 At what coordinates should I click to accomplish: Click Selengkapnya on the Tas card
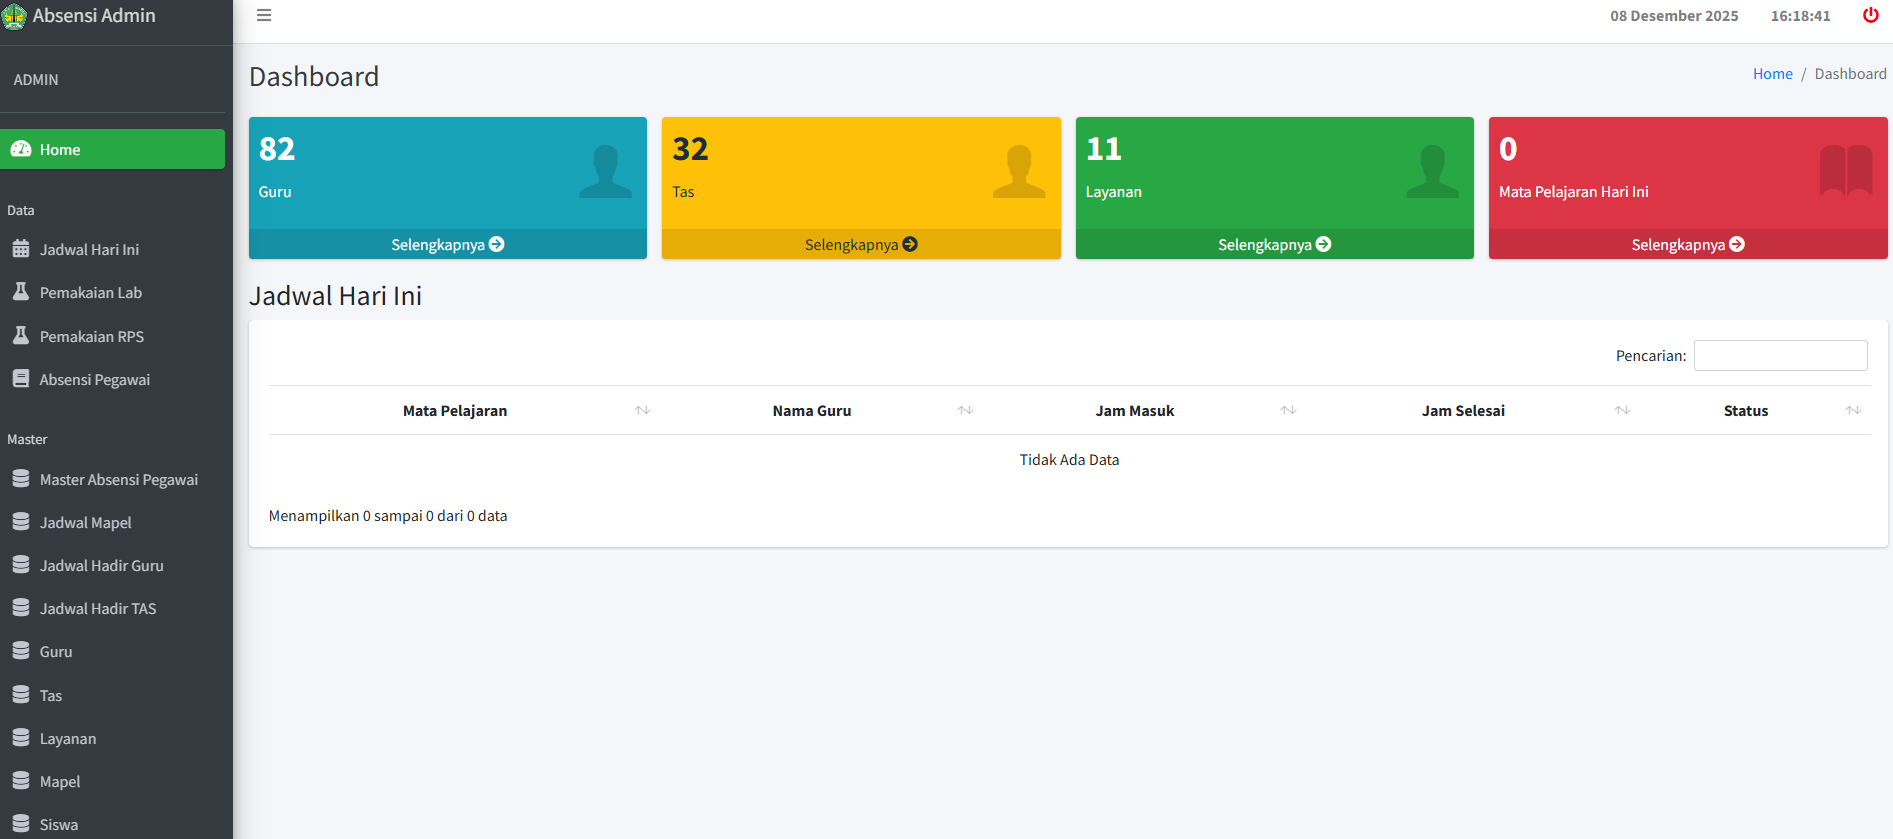pos(860,244)
